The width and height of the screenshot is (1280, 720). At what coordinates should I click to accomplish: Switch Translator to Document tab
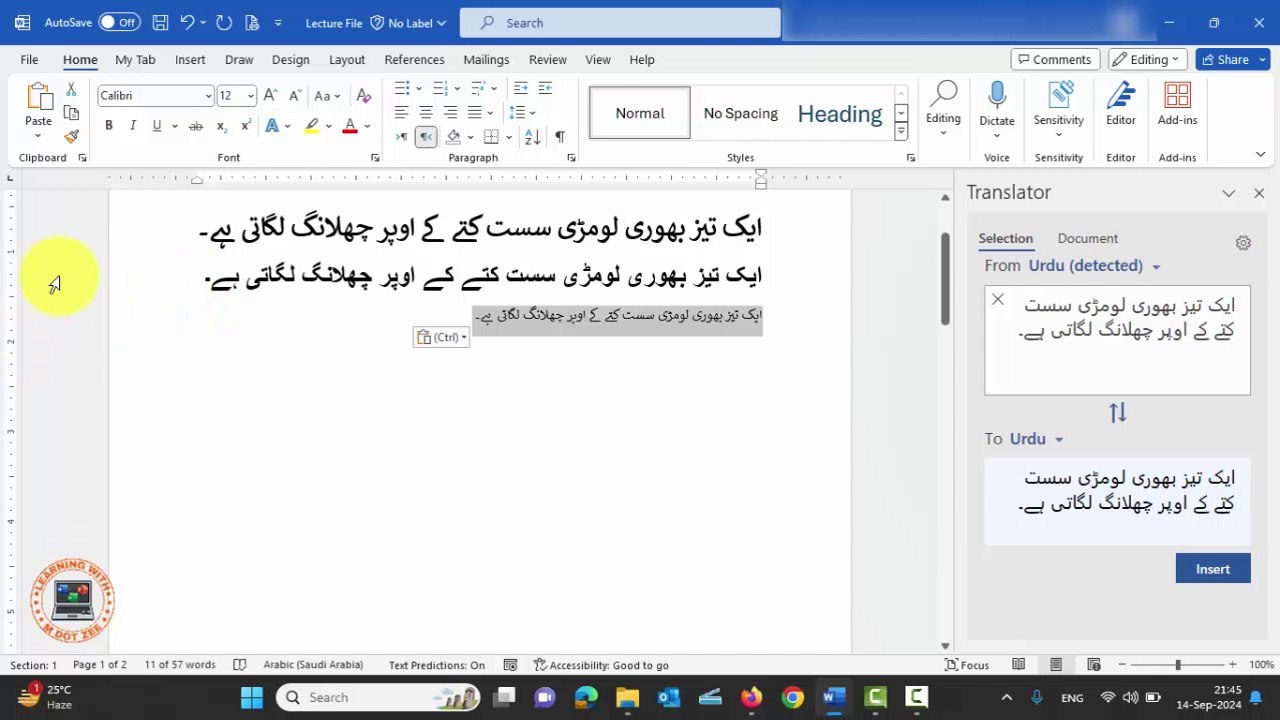pos(1088,238)
